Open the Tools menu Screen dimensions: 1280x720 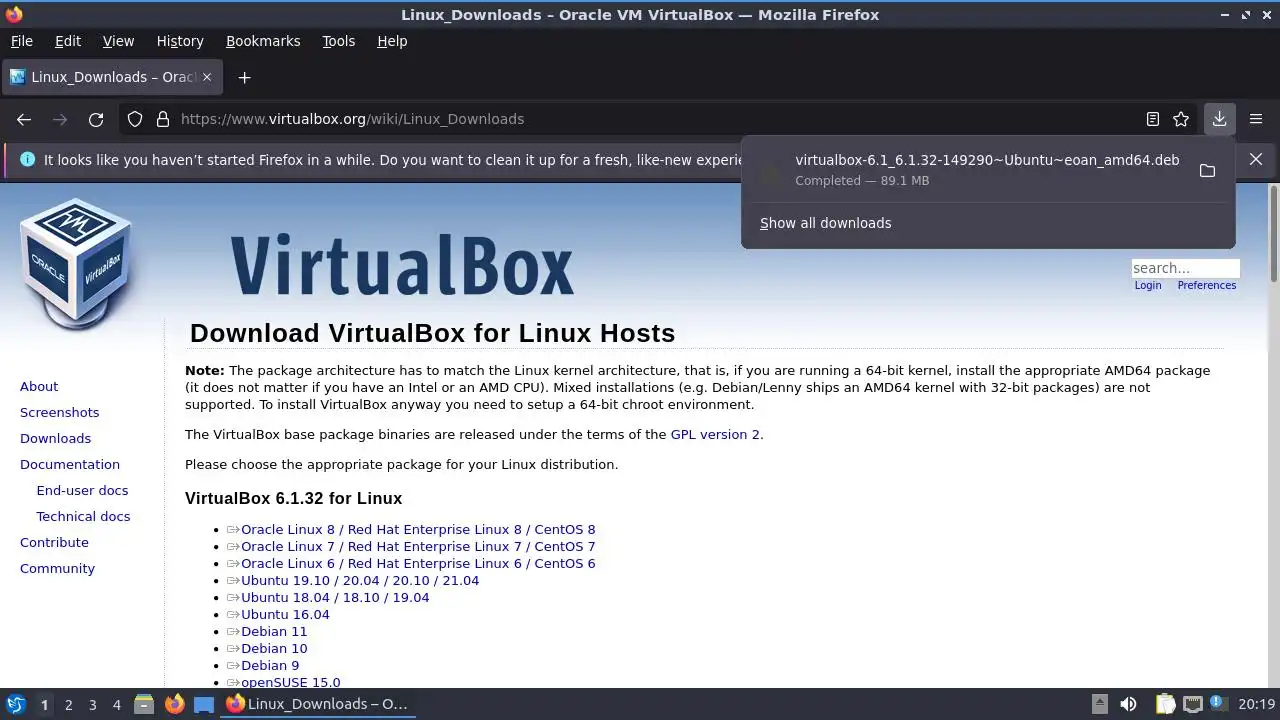(338, 41)
